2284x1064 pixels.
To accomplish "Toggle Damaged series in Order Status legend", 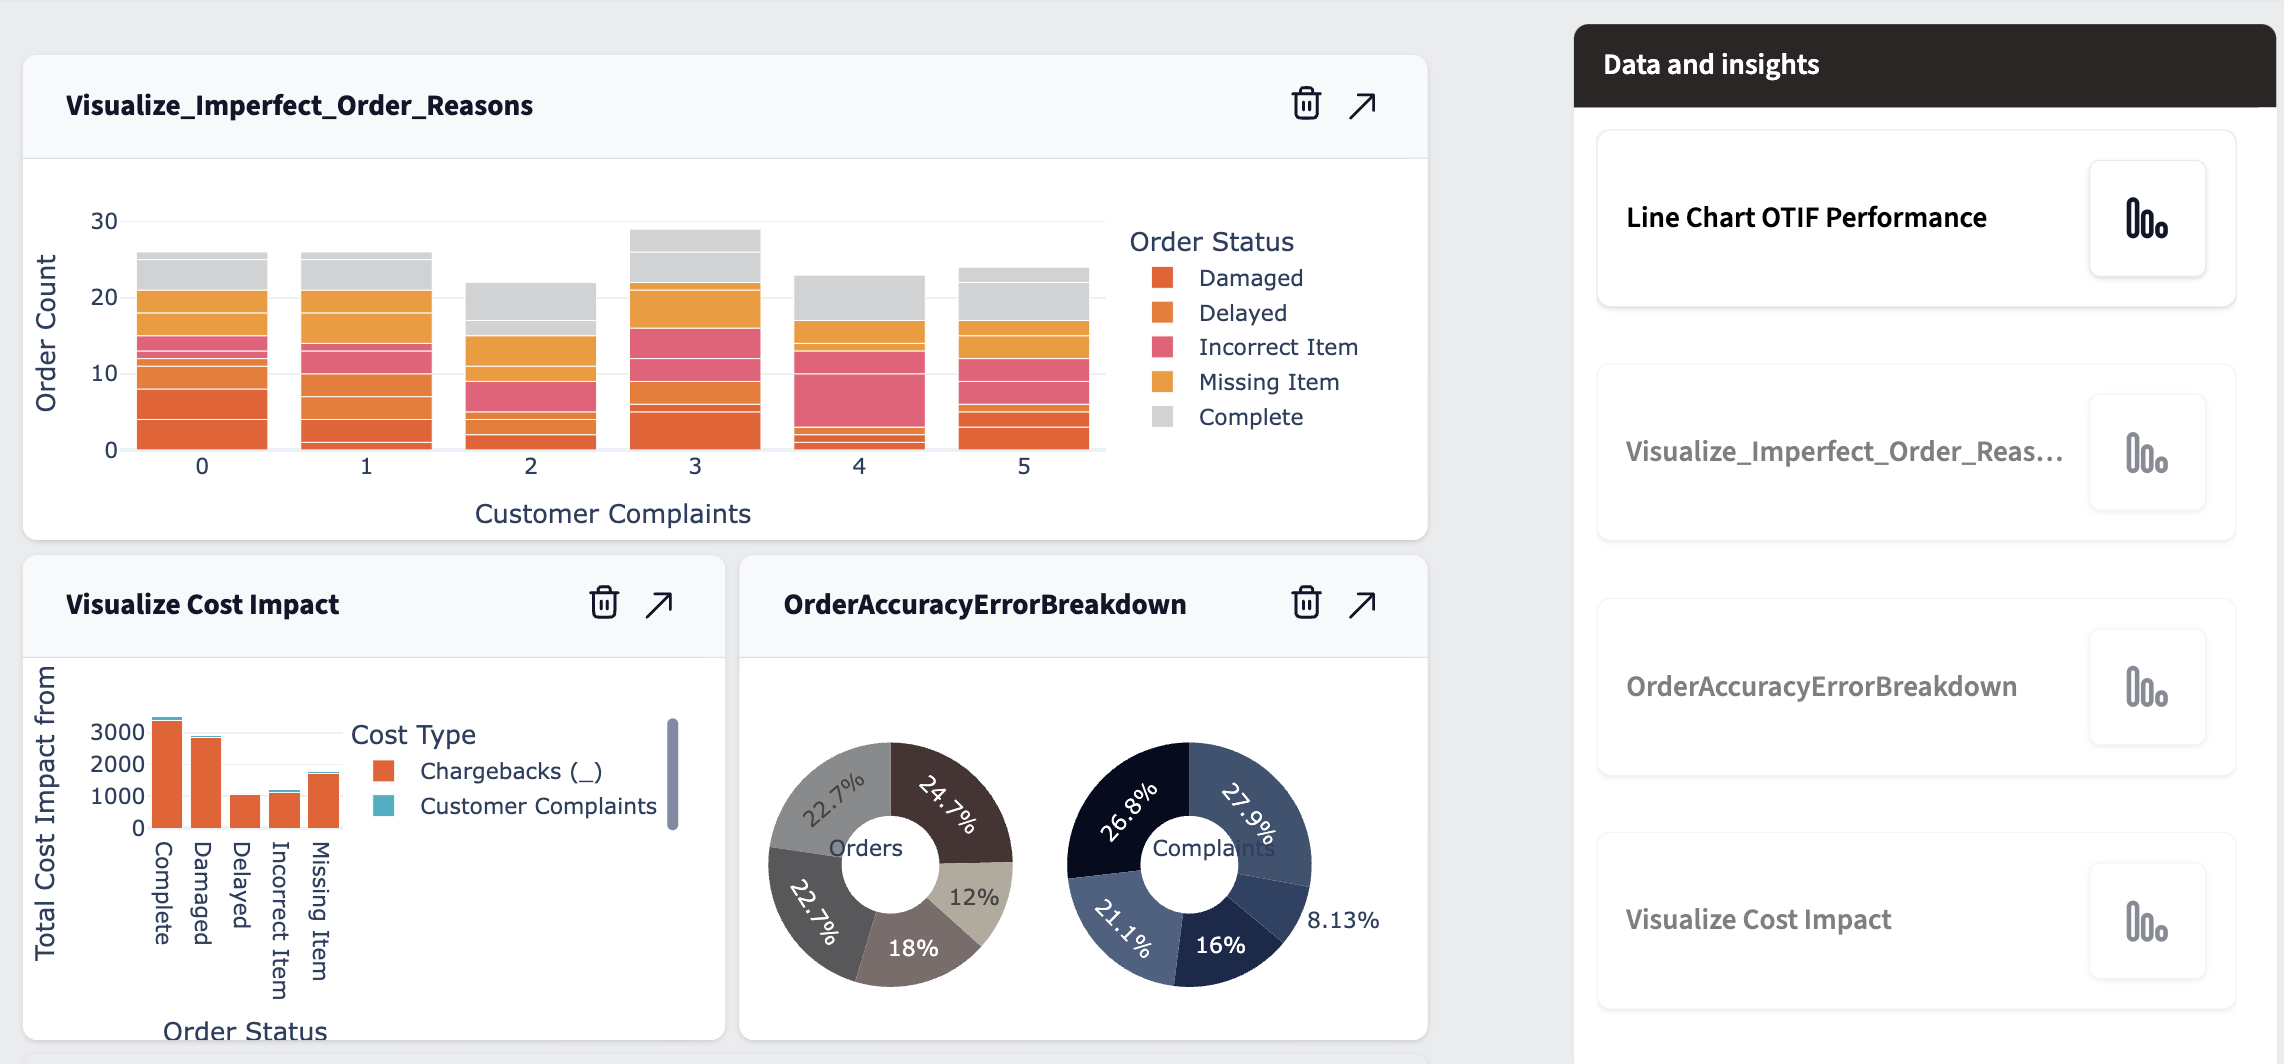I will pos(1250,278).
